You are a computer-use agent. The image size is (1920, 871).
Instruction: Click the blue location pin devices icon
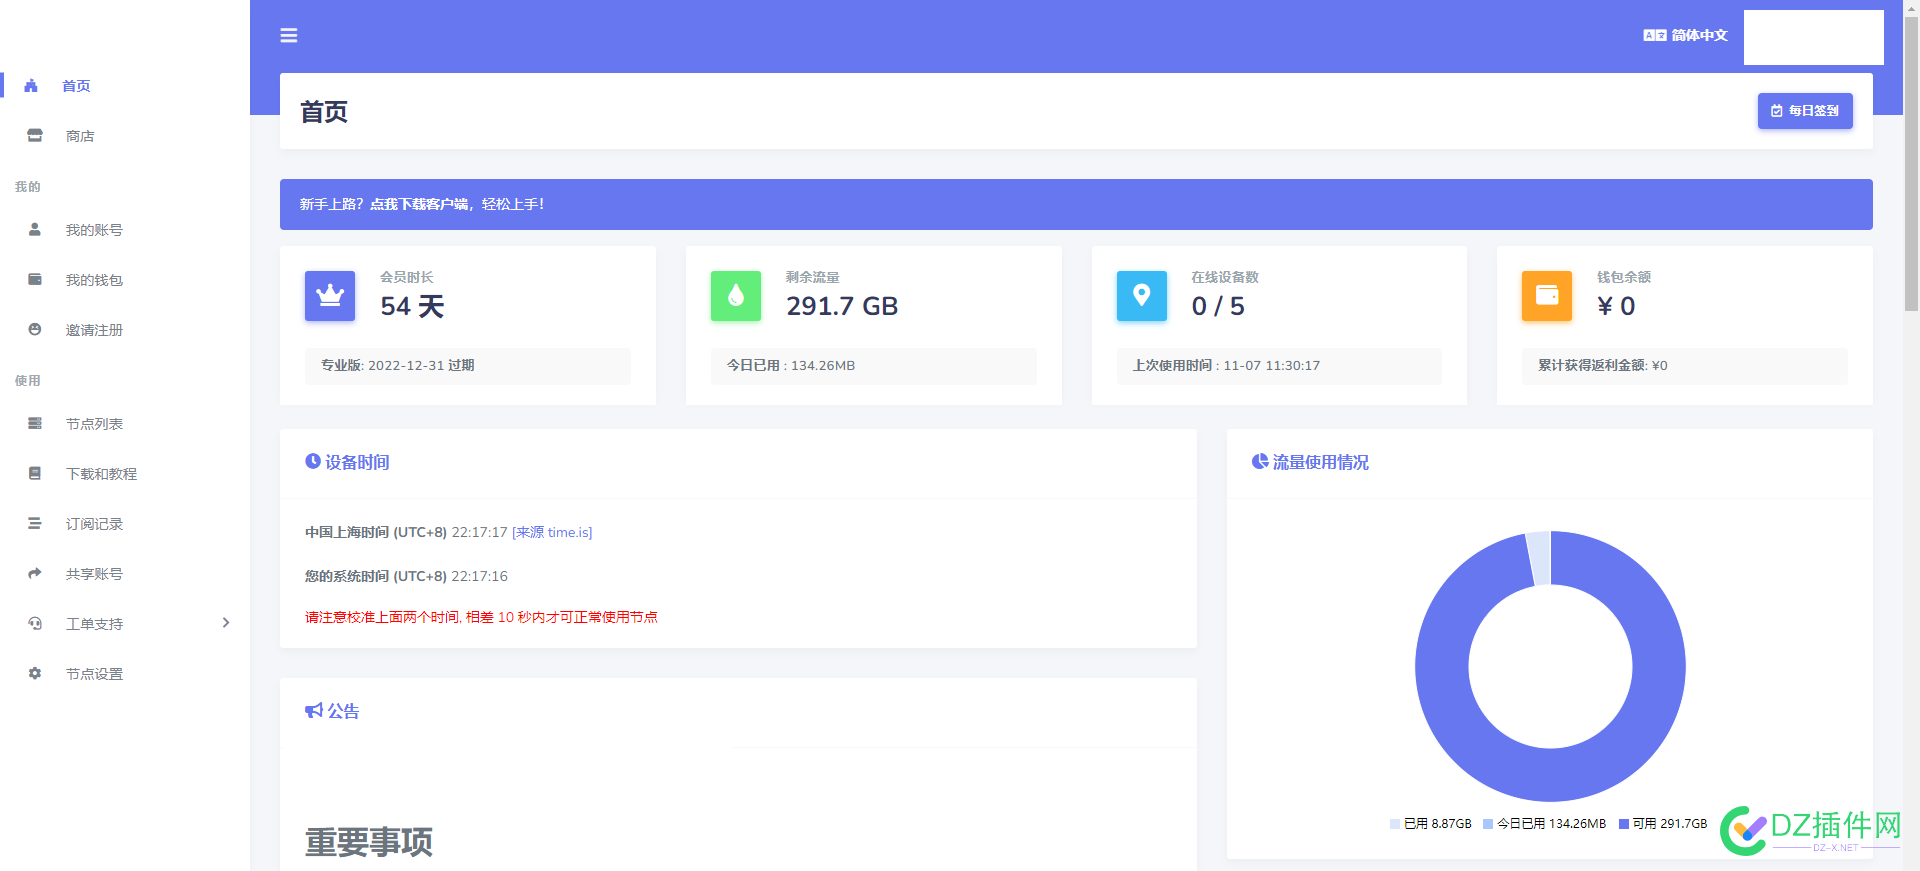point(1142,296)
